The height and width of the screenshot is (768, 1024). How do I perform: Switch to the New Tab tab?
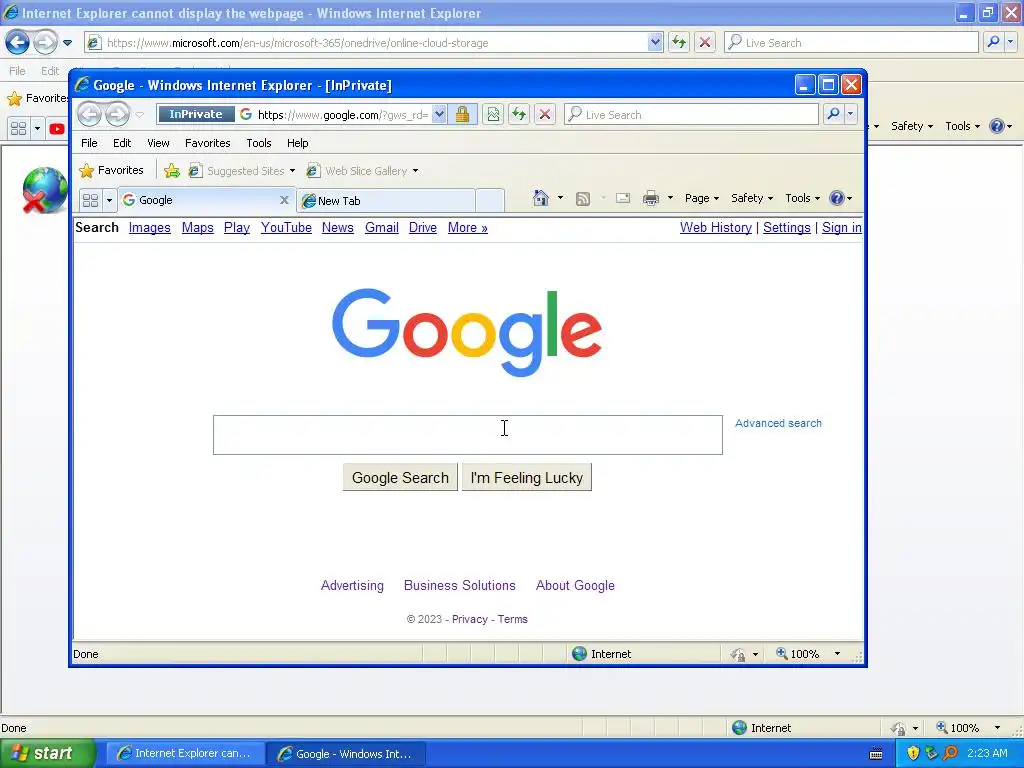pos(385,200)
